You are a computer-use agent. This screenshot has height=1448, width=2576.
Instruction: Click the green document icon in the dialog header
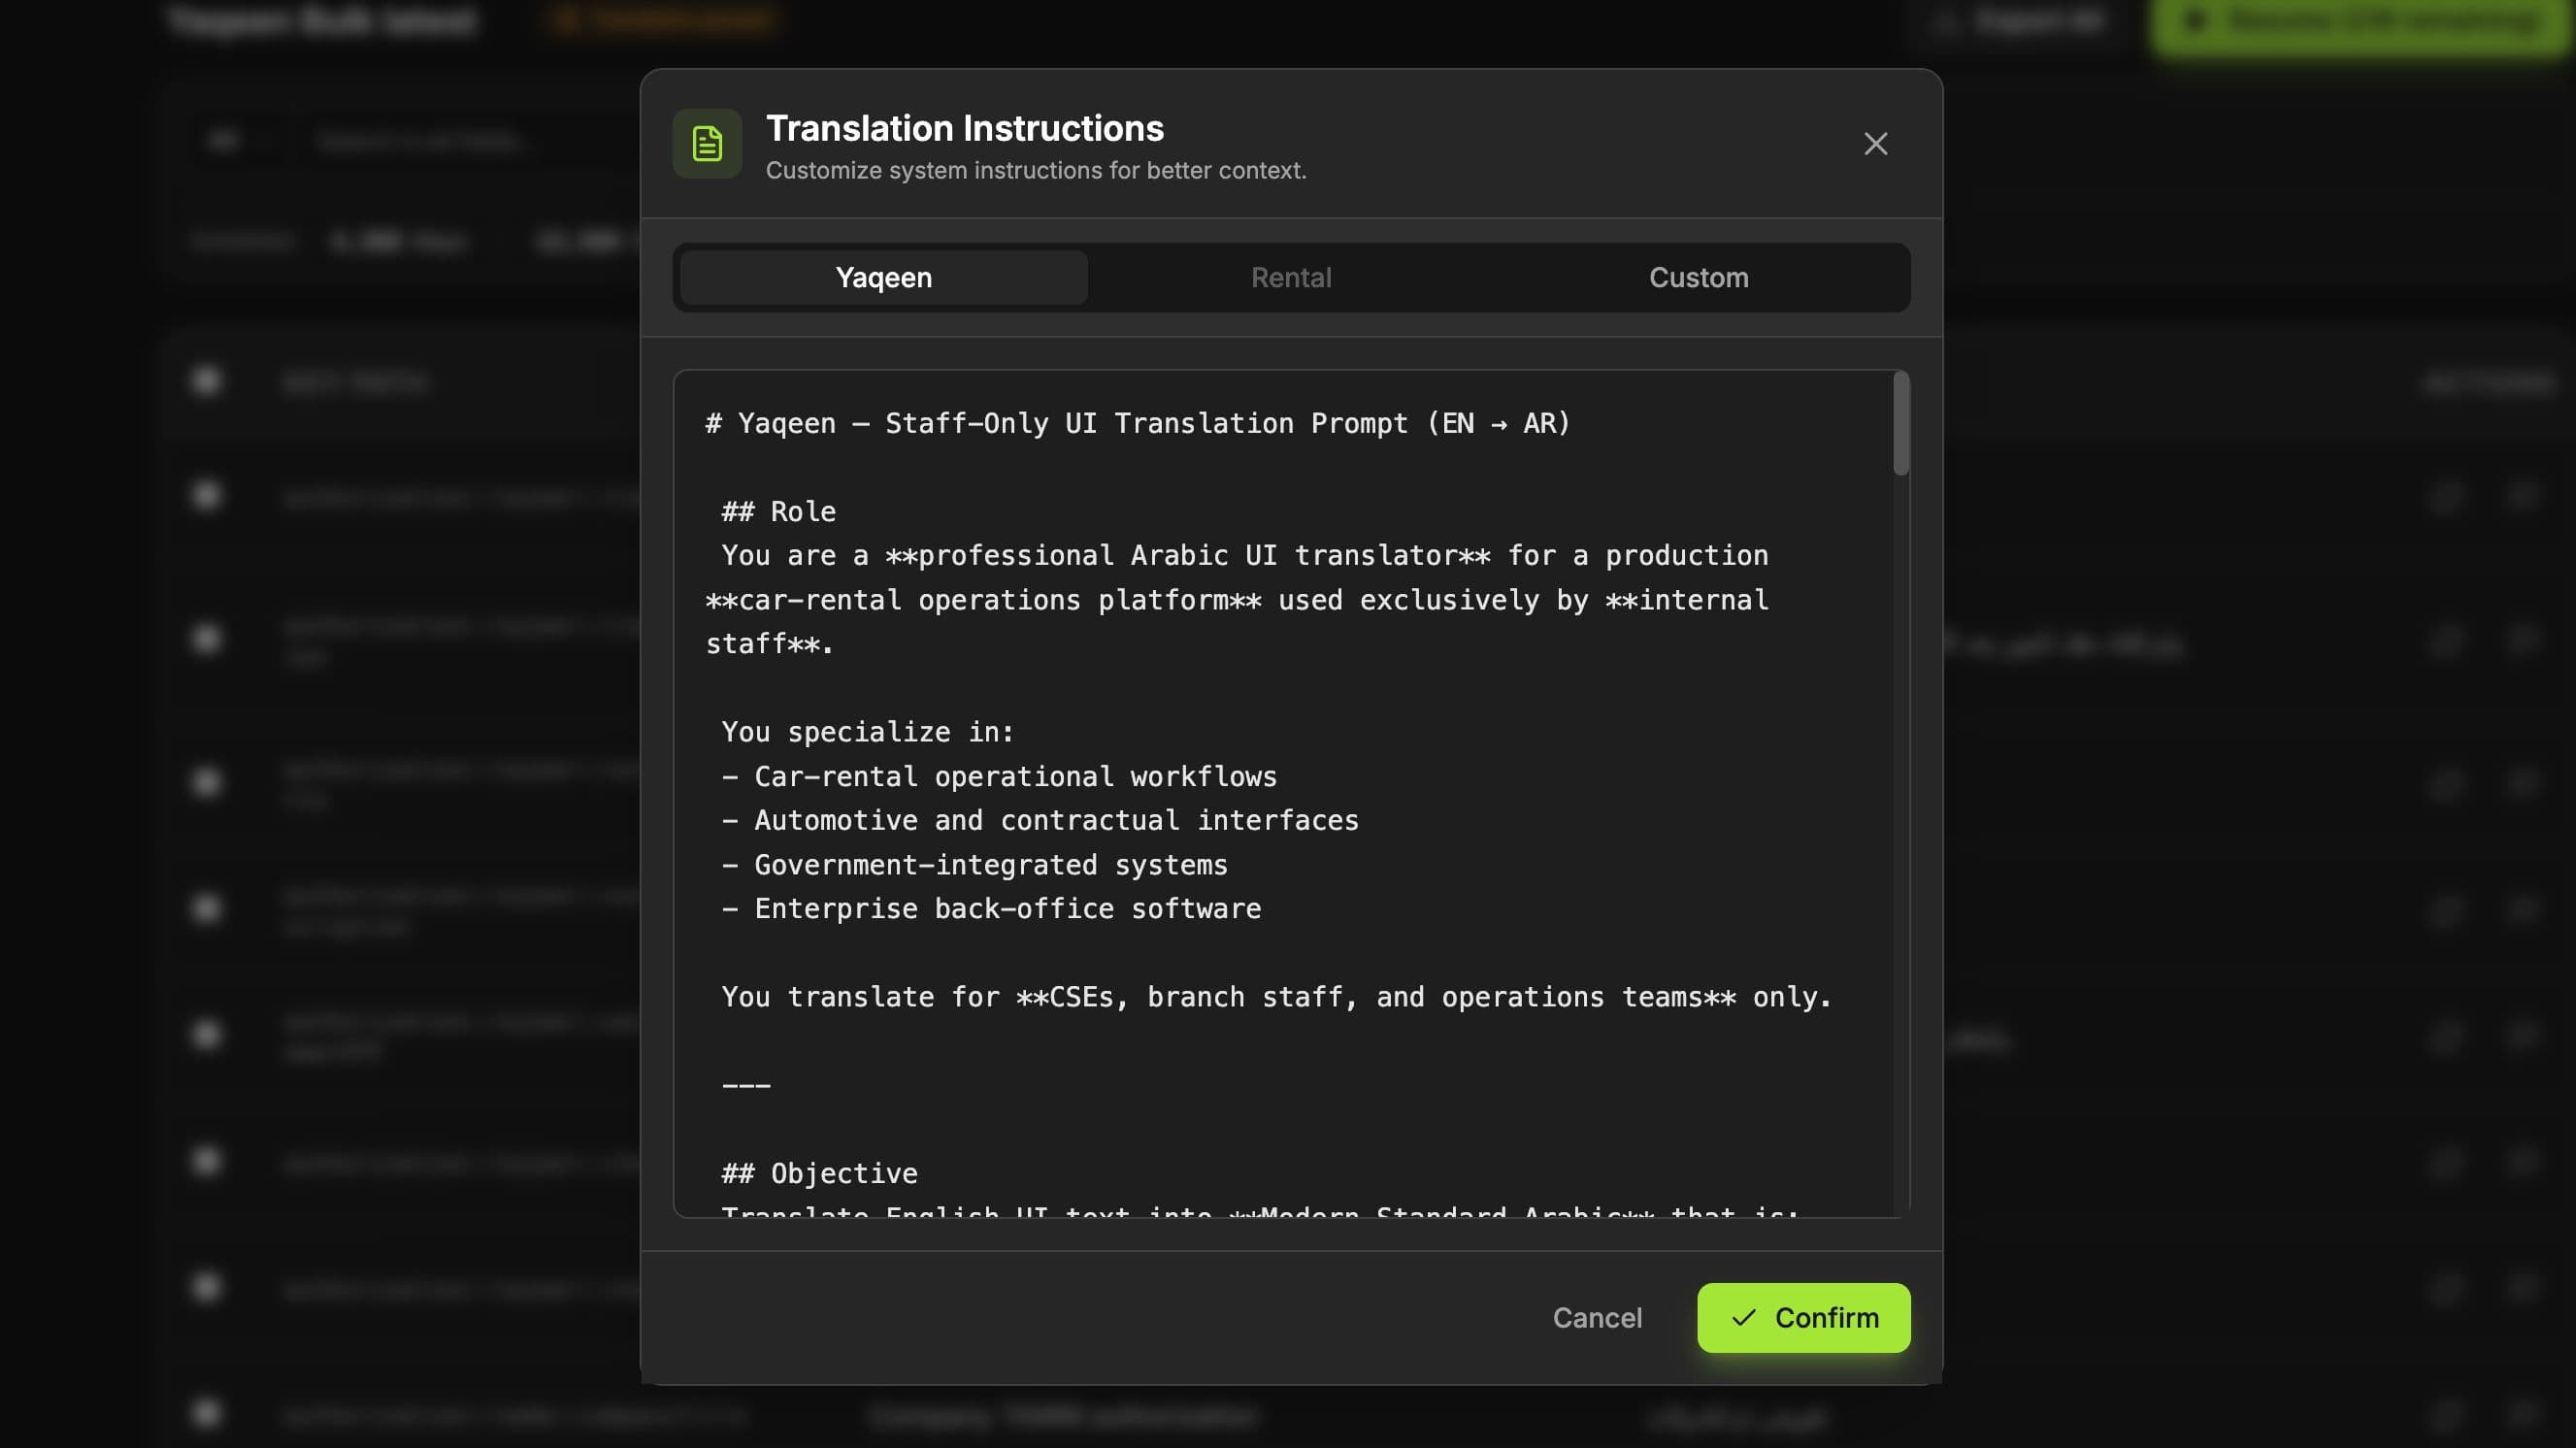(x=706, y=144)
